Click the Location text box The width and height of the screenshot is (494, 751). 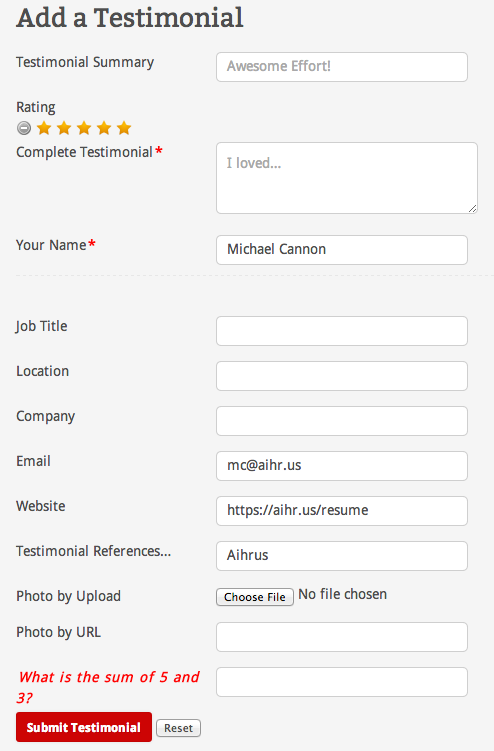pos(342,376)
